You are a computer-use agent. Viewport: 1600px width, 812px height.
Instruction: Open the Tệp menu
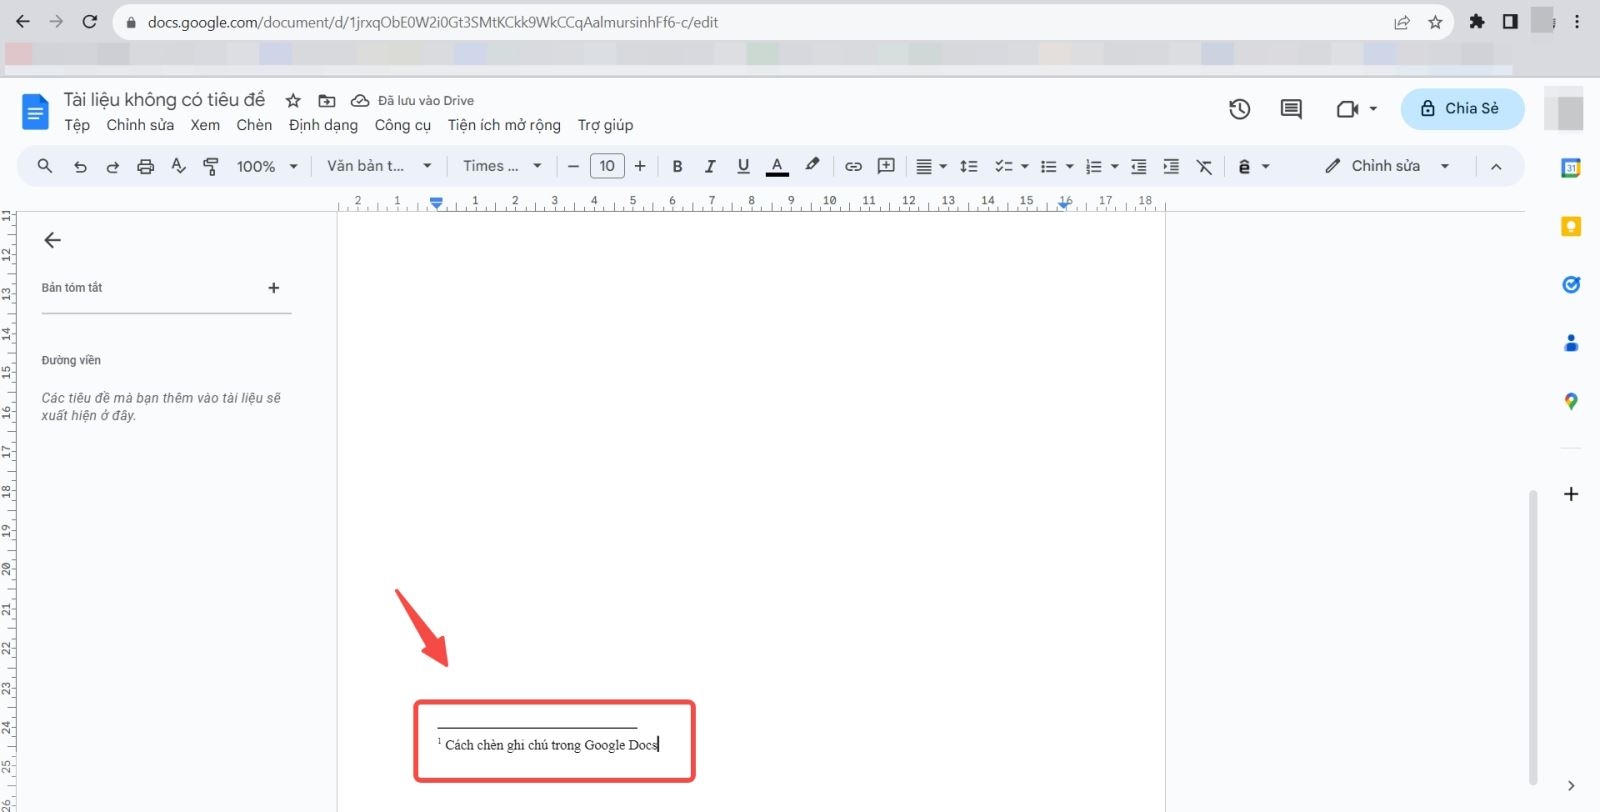[77, 125]
